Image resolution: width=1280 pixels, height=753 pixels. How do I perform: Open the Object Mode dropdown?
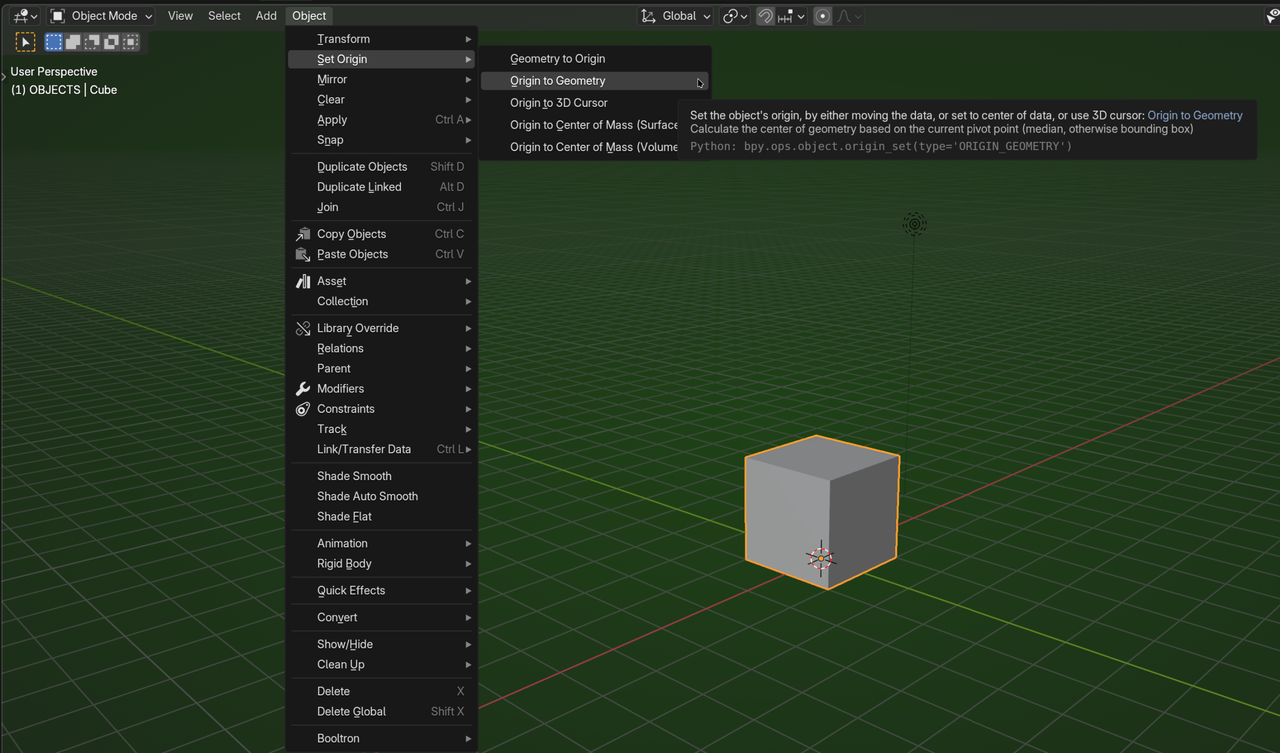click(x=102, y=16)
